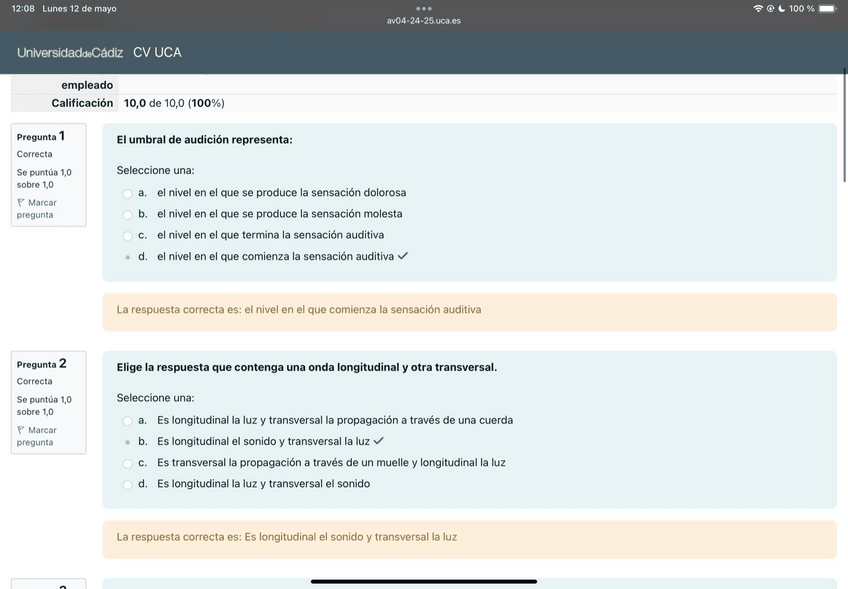Open the CV UCA home link
848x589 pixels.
pyautogui.click(x=157, y=52)
